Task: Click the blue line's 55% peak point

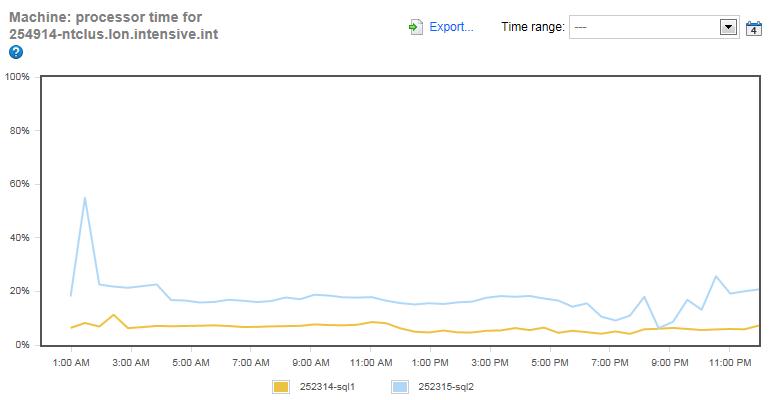Action: [85, 197]
